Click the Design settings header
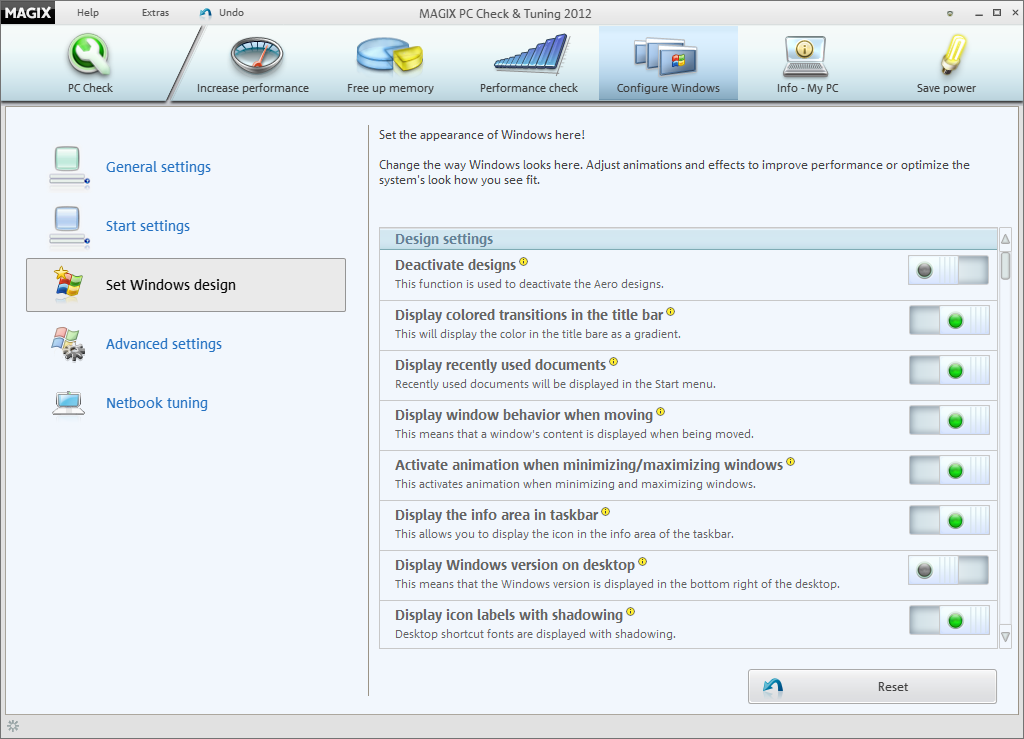1024x739 pixels. 688,239
